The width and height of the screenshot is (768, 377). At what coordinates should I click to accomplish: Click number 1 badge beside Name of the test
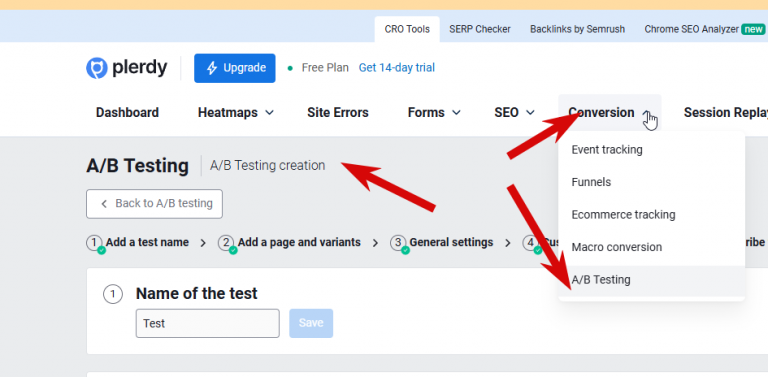tap(113, 294)
